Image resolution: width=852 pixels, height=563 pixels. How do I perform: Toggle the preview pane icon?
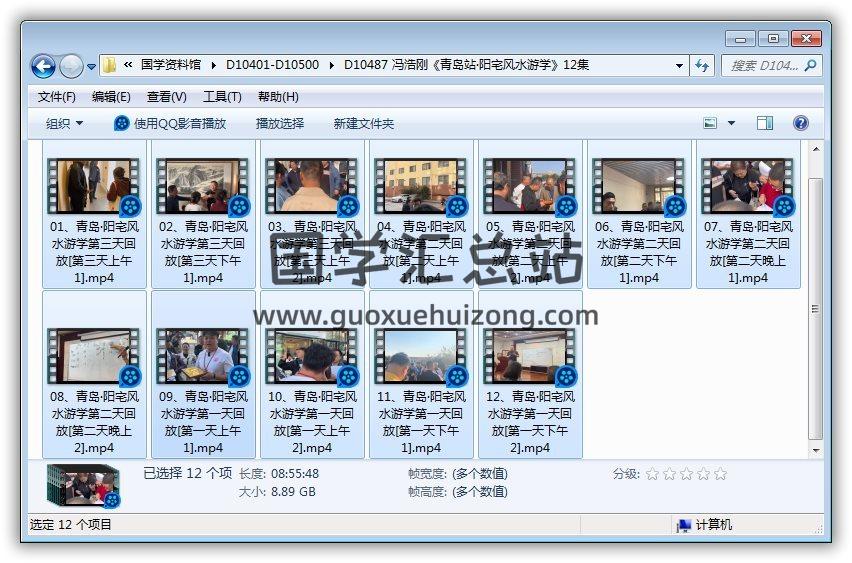pos(765,123)
